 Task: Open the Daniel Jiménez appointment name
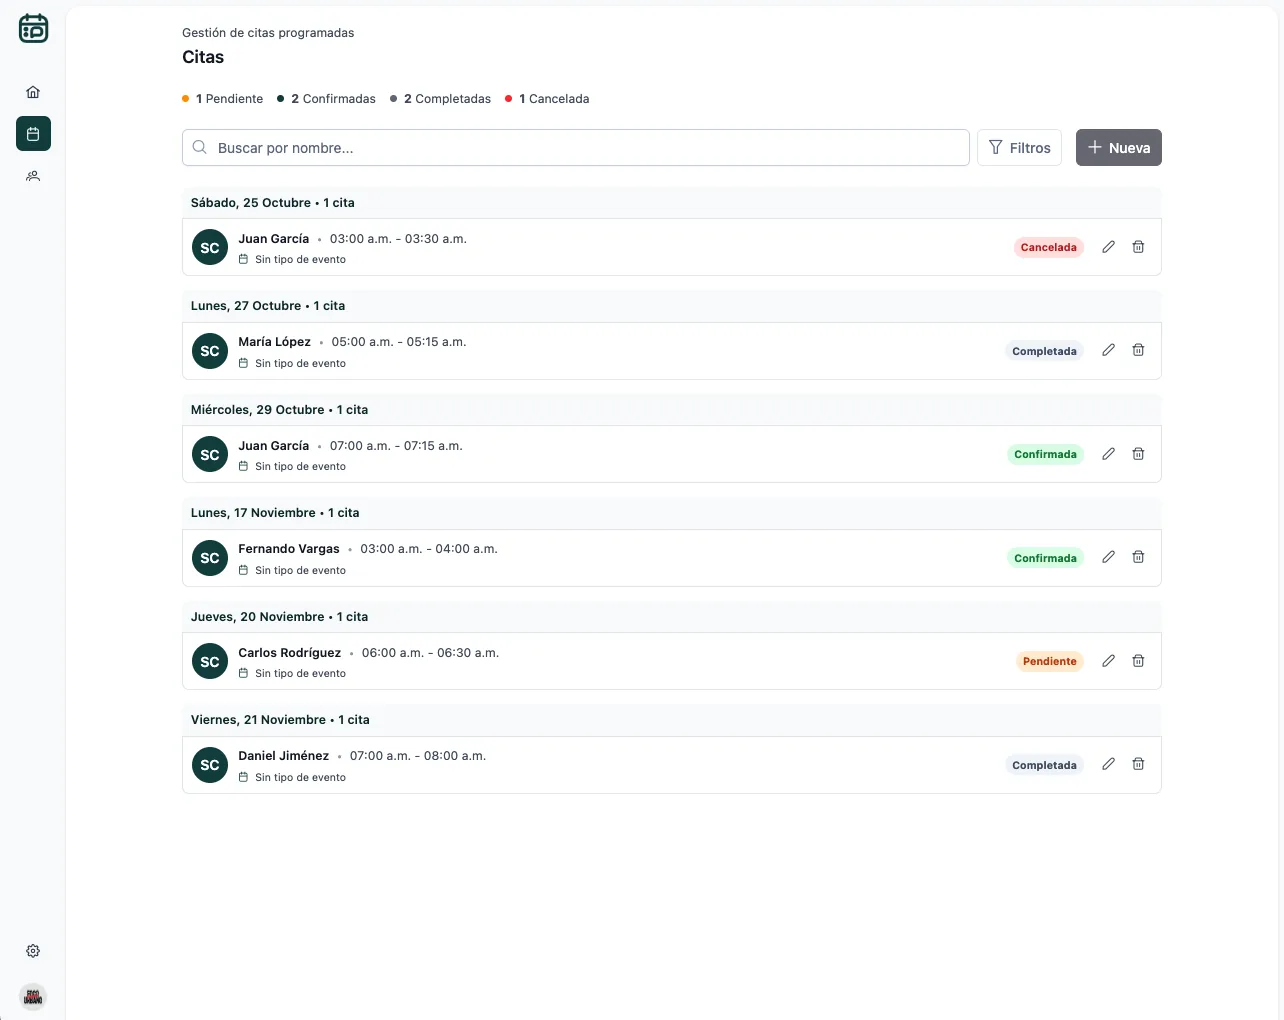pyautogui.click(x=284, y=756)
